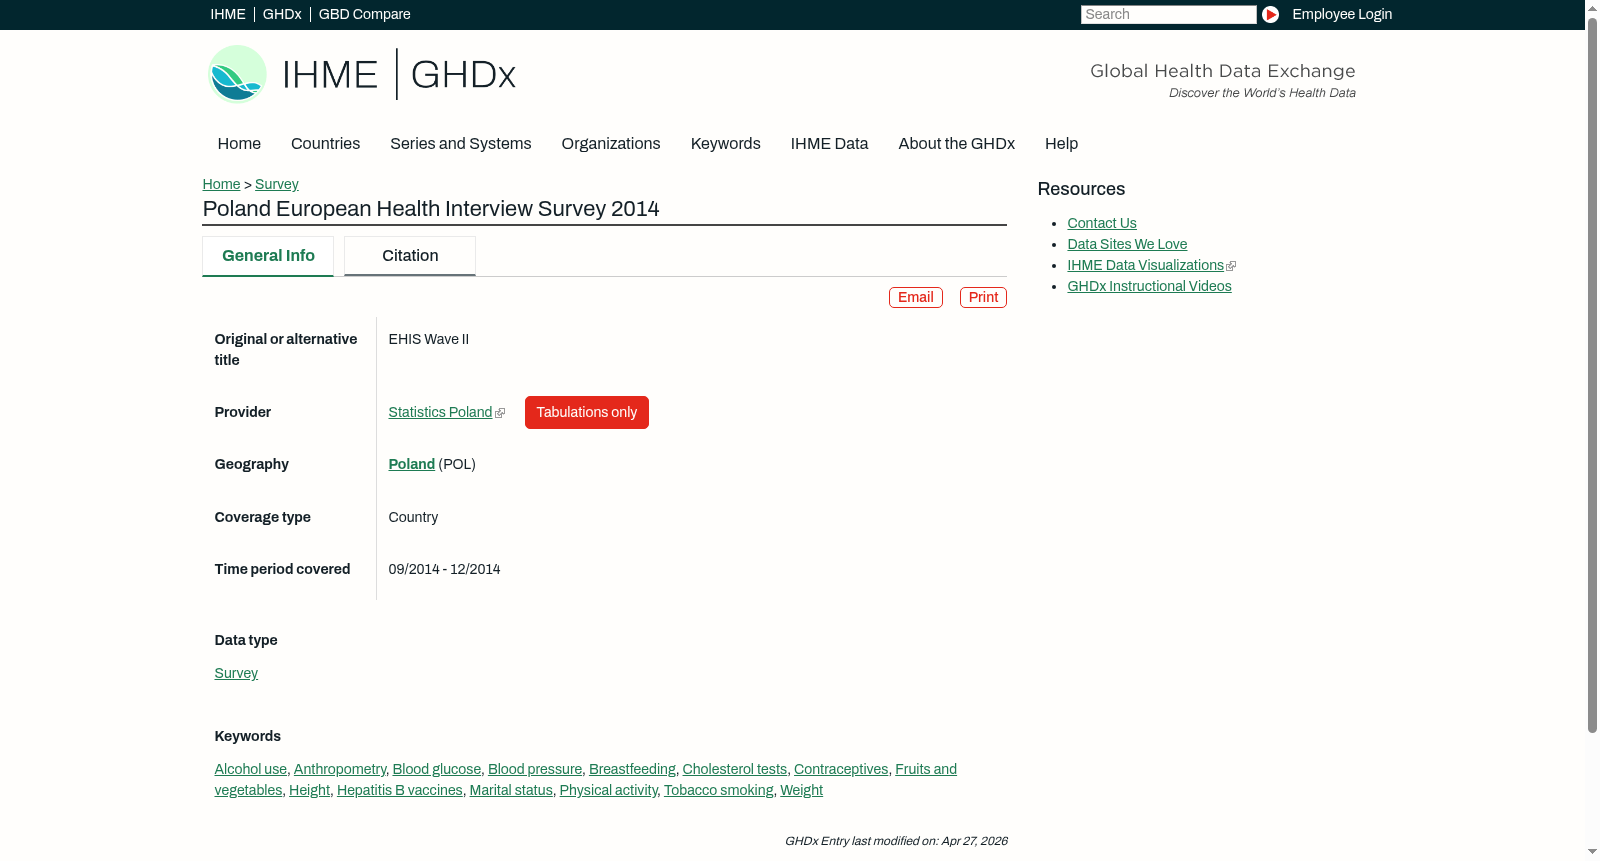Open the Employee Login link
1600x861 pixels.
coord(1342,14)
